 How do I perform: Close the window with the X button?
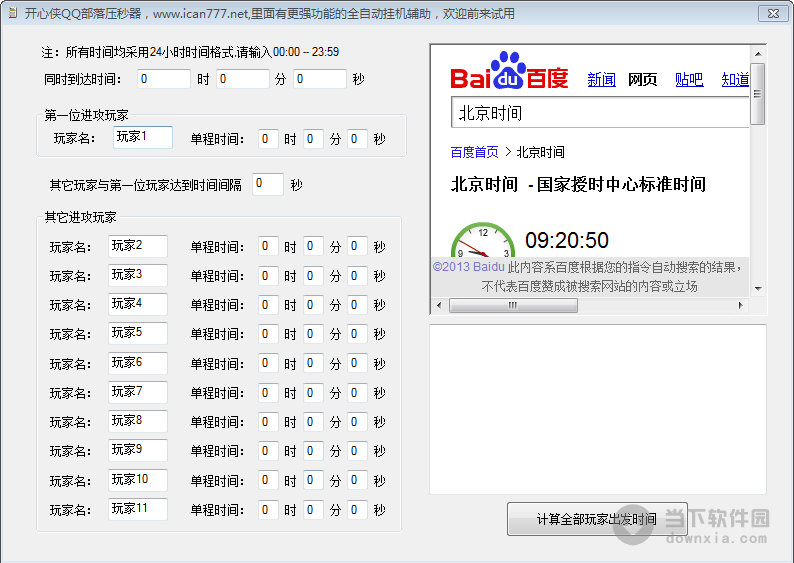(x=770, y=13)
